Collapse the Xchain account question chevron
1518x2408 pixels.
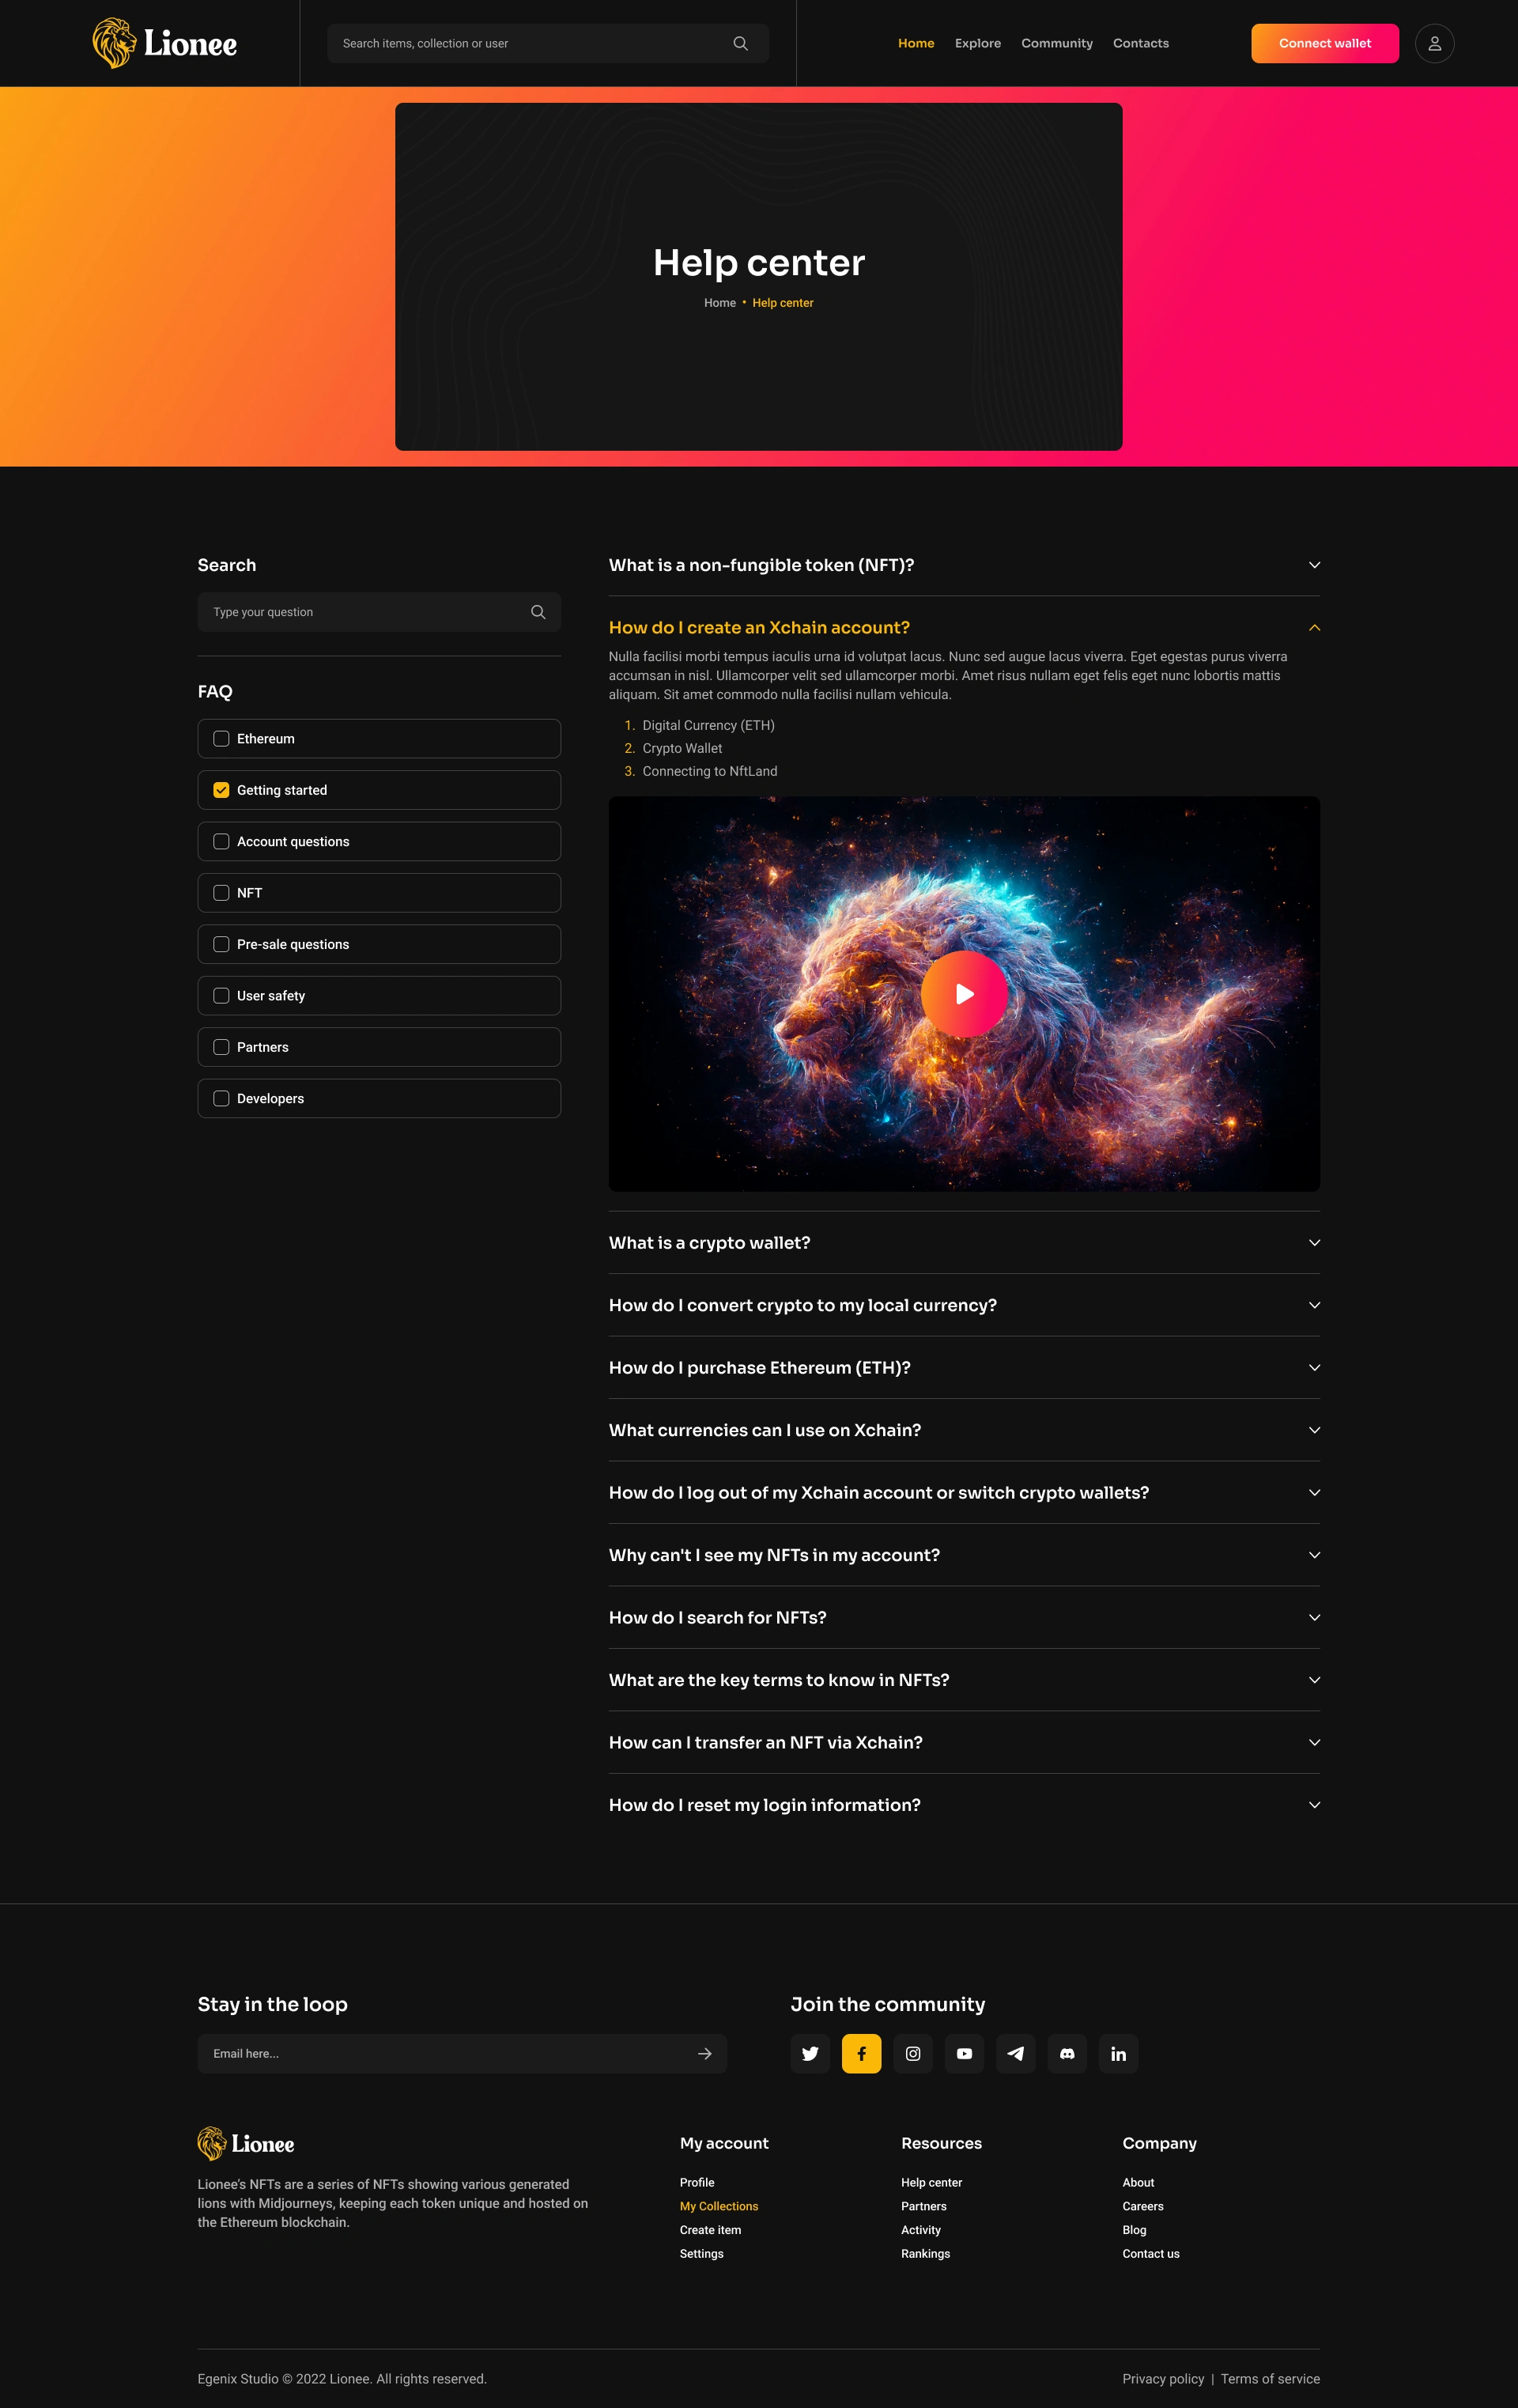pyautogui.click(x=1314, y=628)
